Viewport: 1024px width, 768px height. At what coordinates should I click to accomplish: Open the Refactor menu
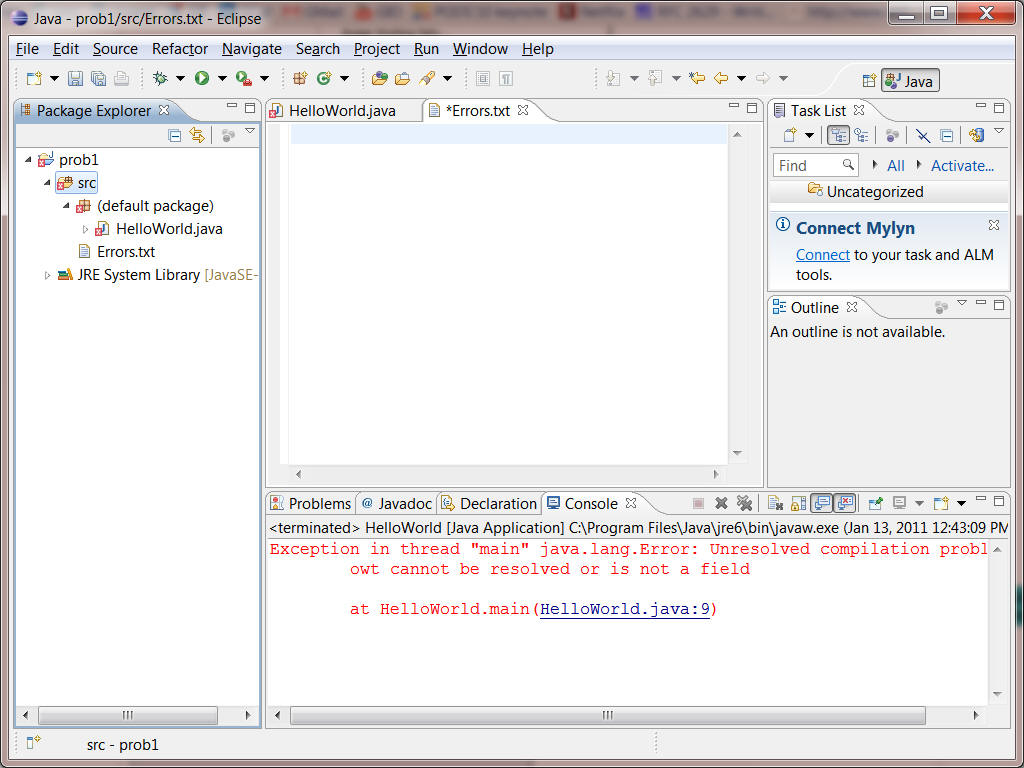[180, 49]
